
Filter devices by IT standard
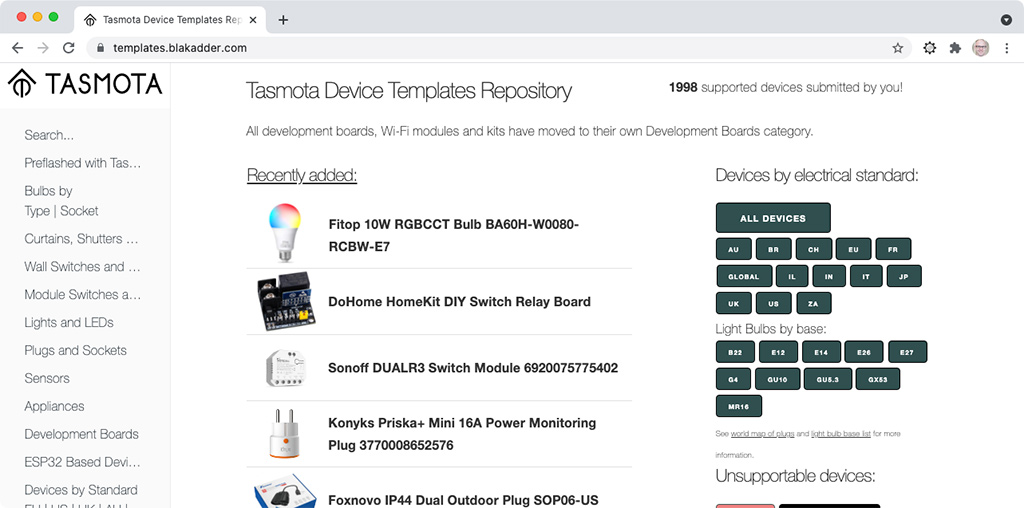click(866, 276)
